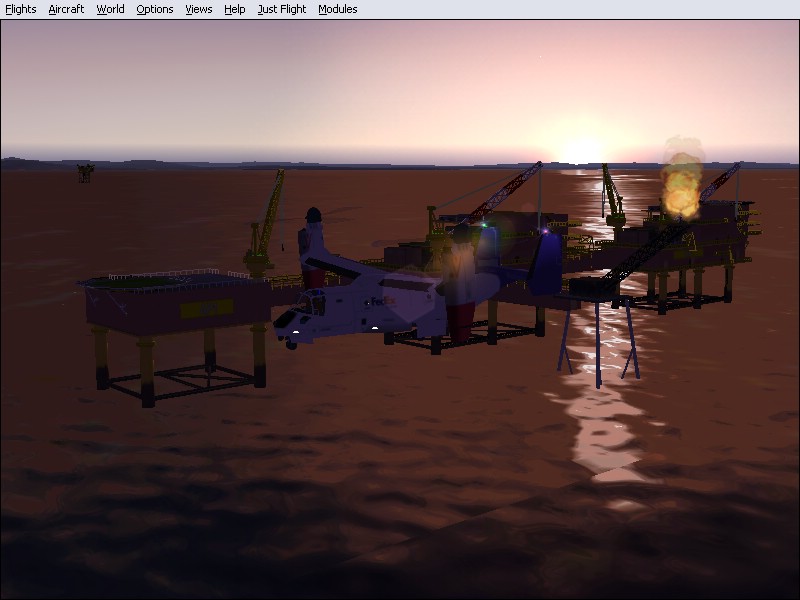Open the World menu
Image resolution: width=800 pixels, height=600 pixels.
[x=110, y=9]
